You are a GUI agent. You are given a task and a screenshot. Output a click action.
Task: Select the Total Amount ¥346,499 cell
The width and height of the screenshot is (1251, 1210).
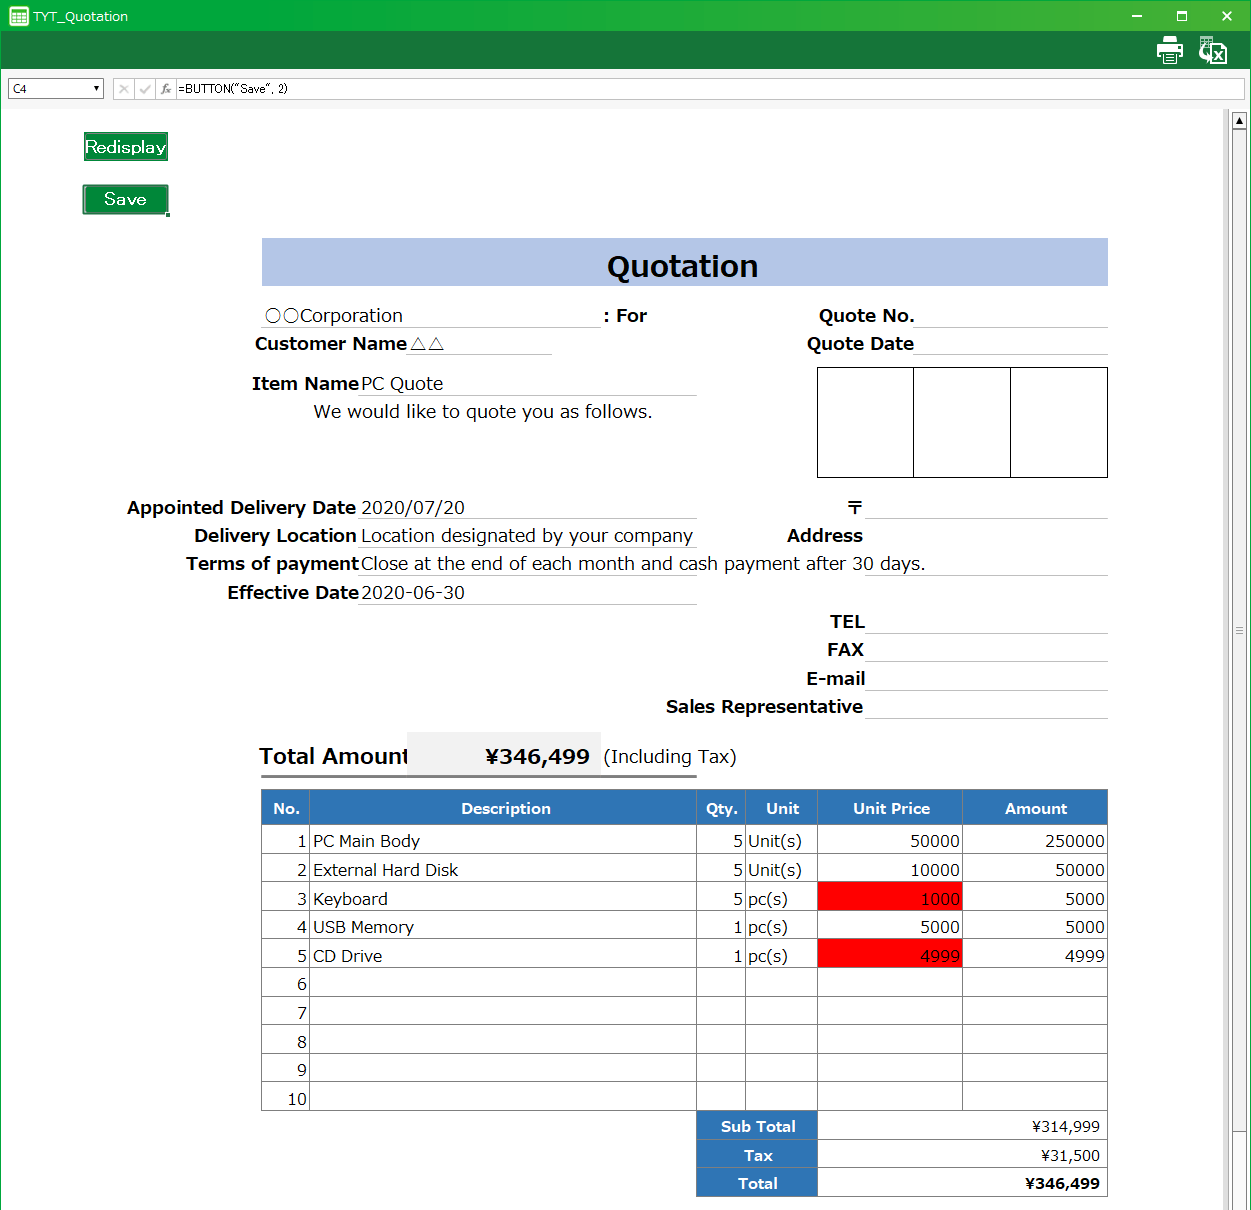pyautogui.click(x=504, y=756)
